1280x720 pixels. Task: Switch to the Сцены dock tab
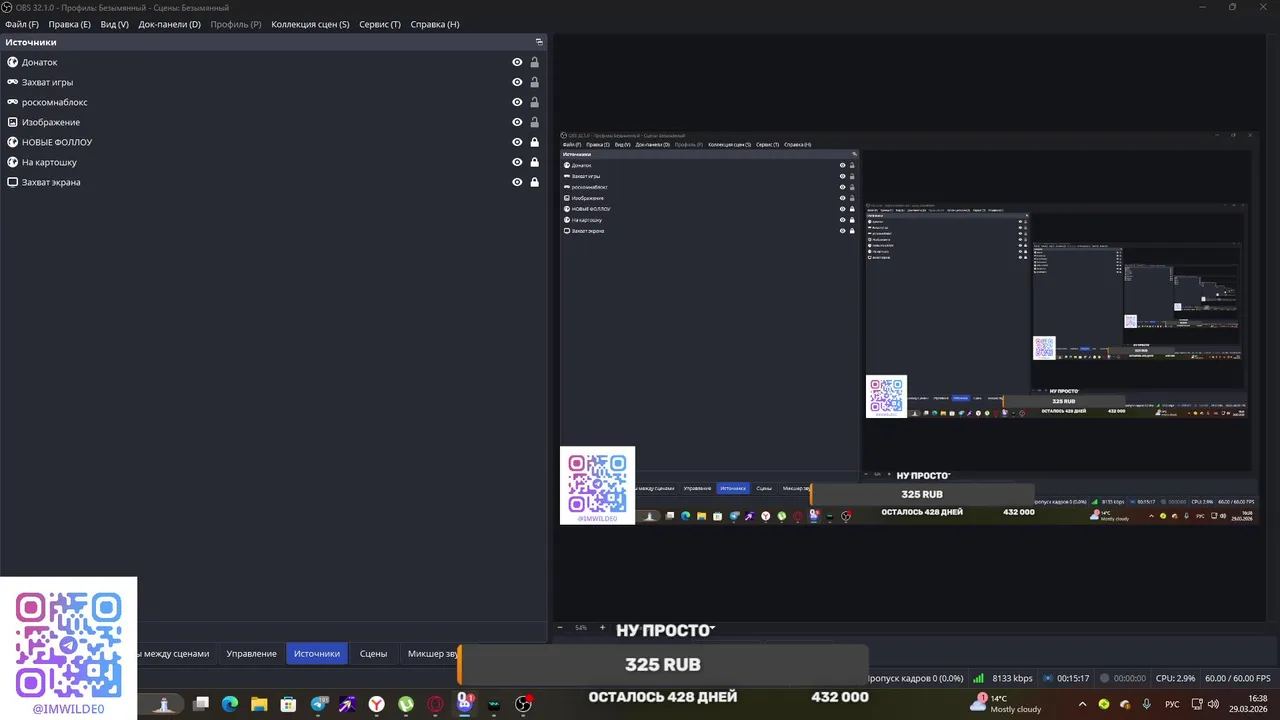373,653
